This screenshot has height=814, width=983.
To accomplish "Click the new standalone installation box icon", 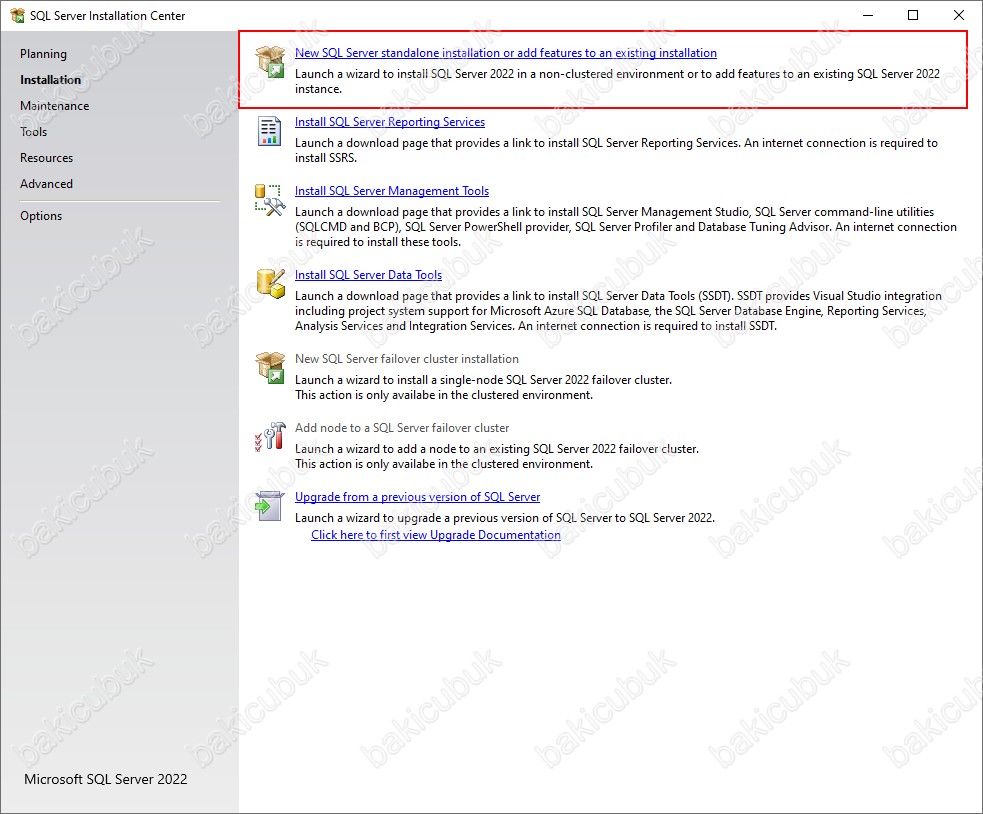I will [x=270, y=61].
